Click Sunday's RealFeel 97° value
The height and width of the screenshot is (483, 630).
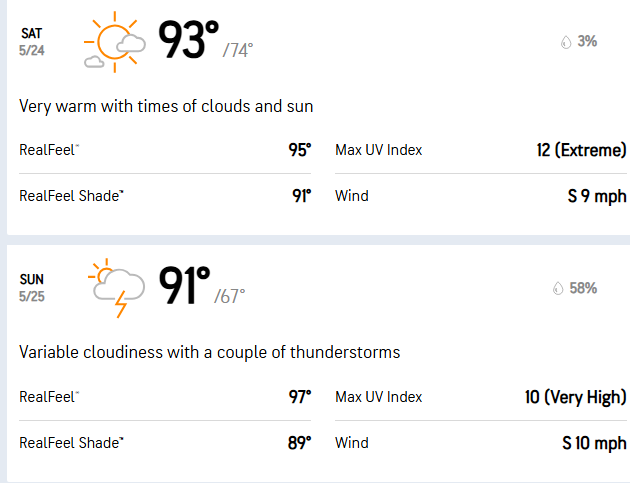[x=300, y=397]
